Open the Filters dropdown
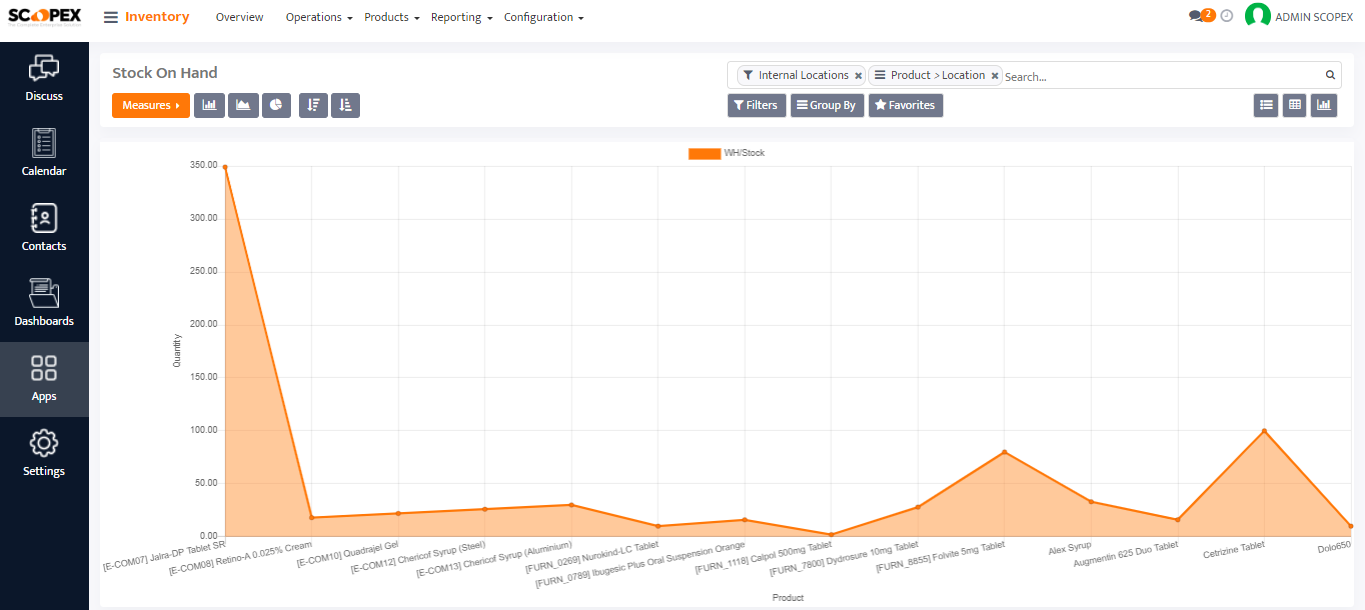1365x610 pixels. point(755,105)
